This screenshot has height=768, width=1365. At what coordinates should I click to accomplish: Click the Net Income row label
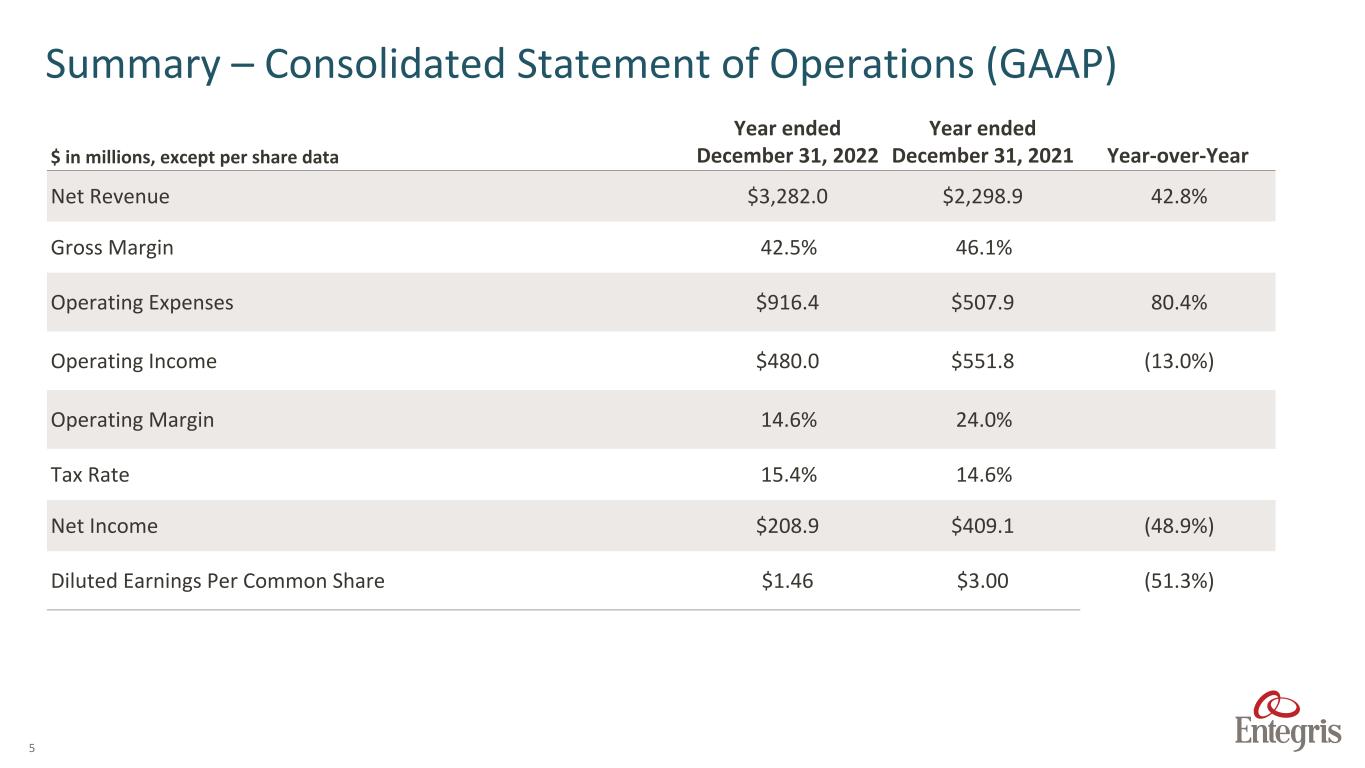pyautogui.click(x=104, y=526)
